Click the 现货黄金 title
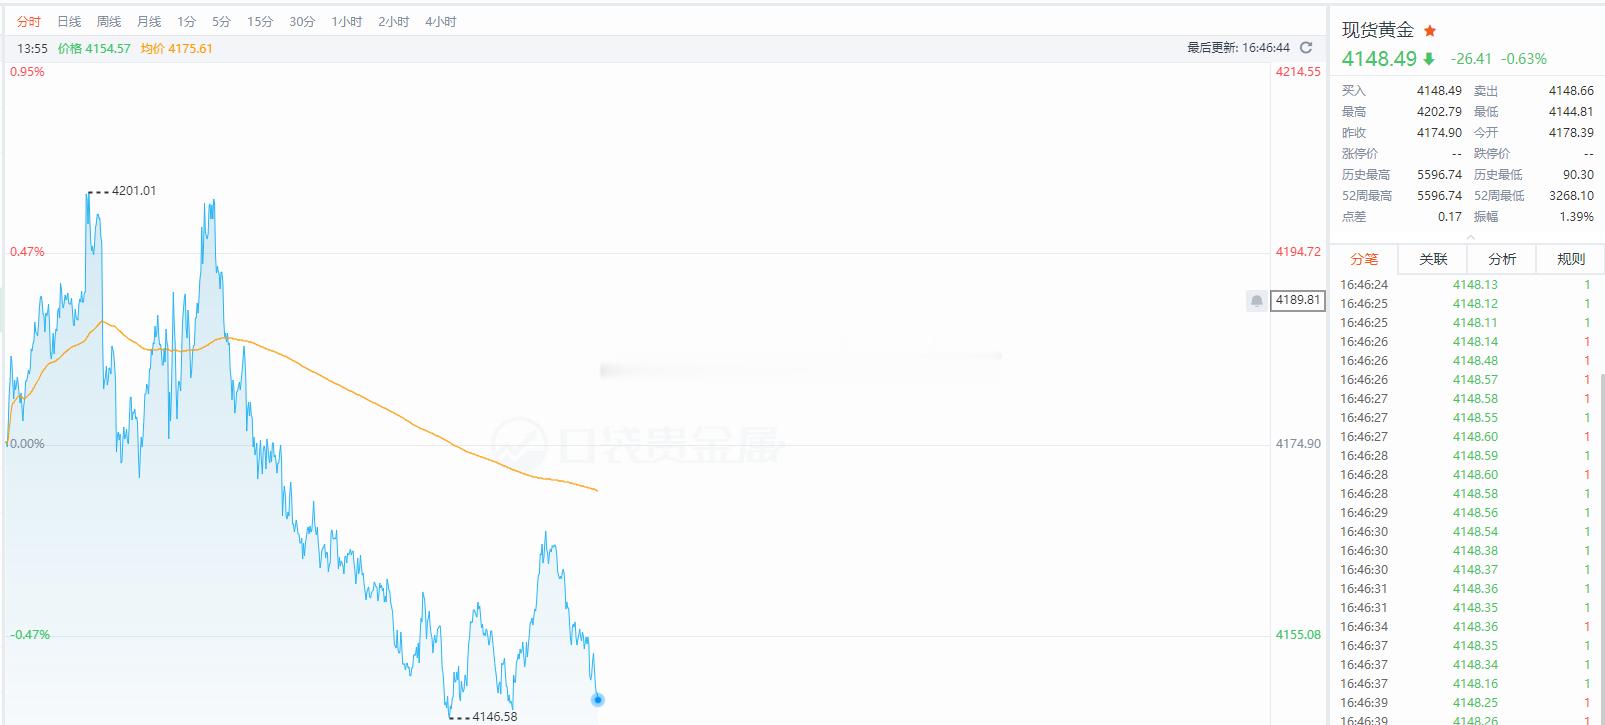1605x725 pixels. point(1378,31)
